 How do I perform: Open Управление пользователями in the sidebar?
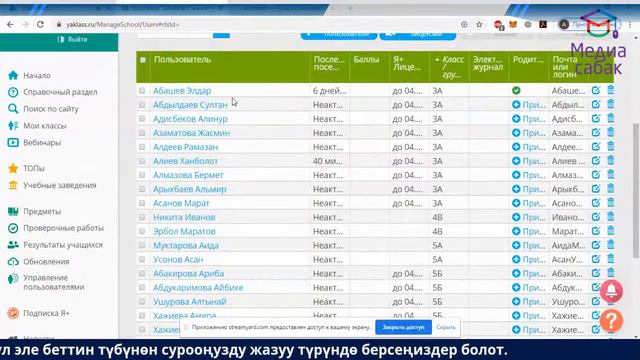point(53,282)
